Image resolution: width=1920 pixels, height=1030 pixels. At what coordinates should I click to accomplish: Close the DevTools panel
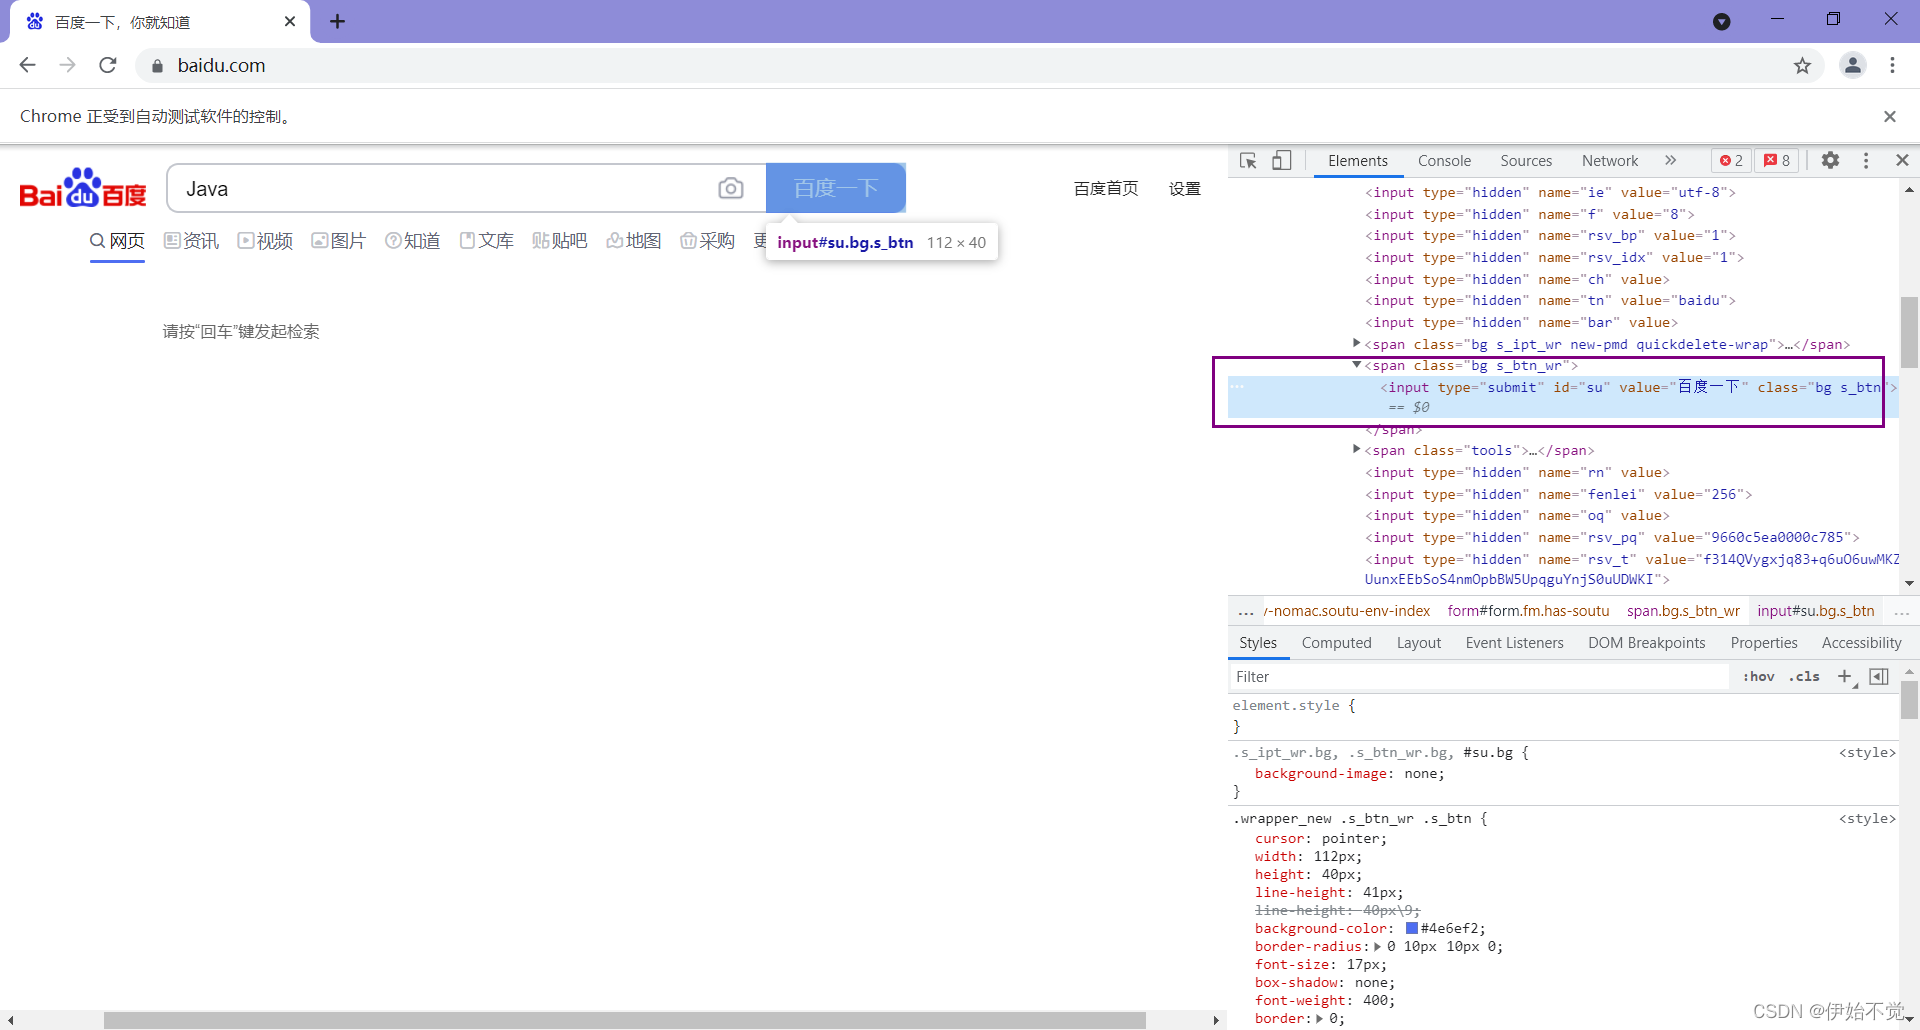(x=1902, y=160)
